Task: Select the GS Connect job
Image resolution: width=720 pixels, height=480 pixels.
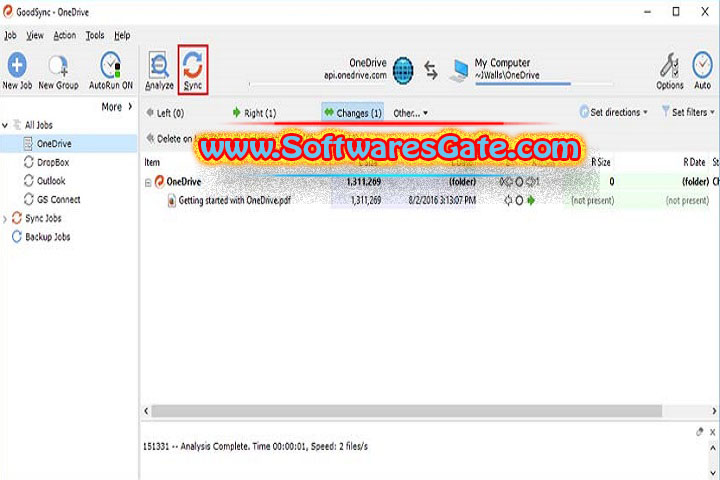Action: pyautogui.click(x=59, y=199)
